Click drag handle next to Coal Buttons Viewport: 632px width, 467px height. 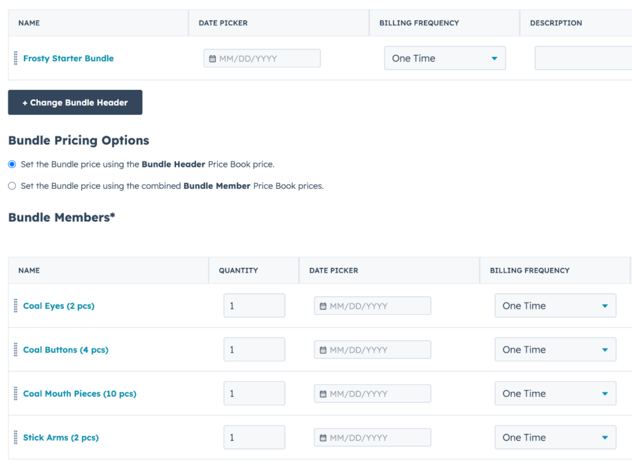point(15,350)
